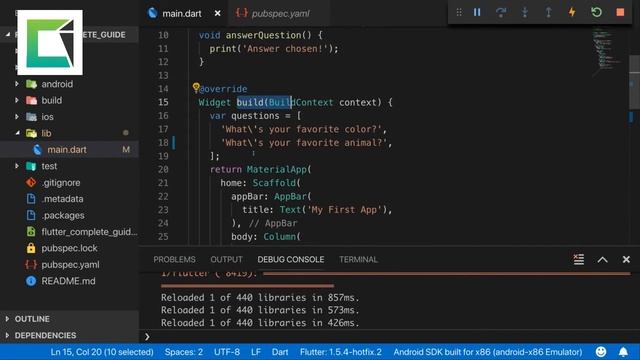Click the lightbulb quick-fix icon
Viewport: 640px width, 360px height.
coord(196,87)
